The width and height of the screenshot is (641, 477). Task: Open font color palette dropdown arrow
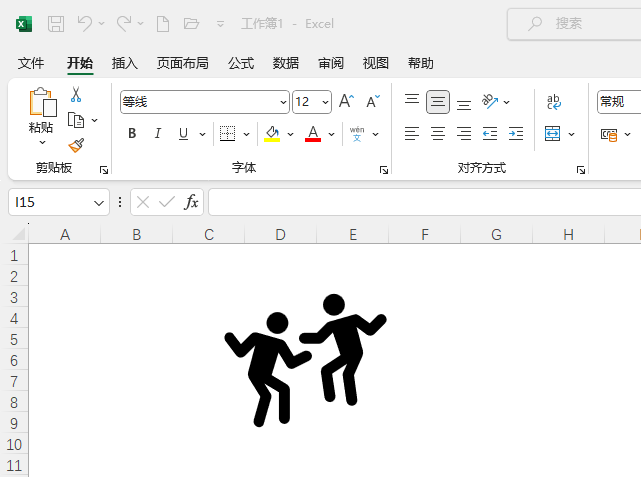332,134
